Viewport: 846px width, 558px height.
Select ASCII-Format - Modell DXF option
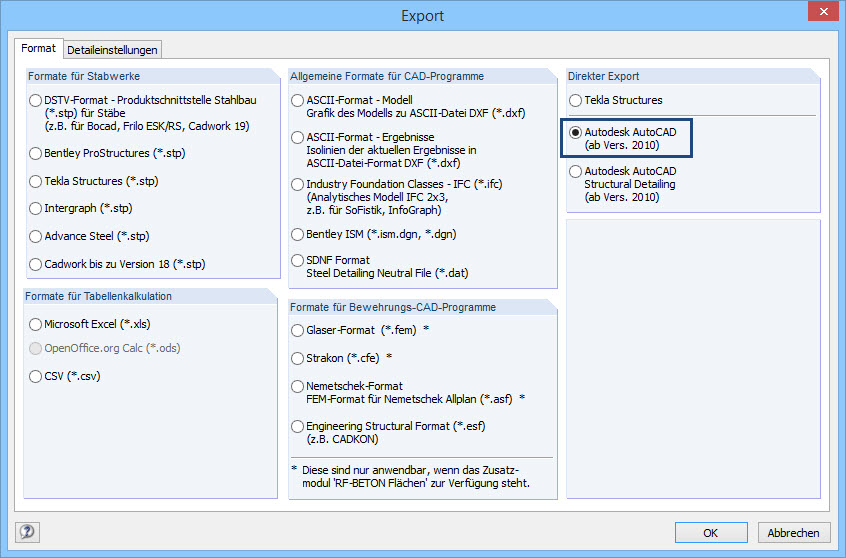click(x=298, y=100)
